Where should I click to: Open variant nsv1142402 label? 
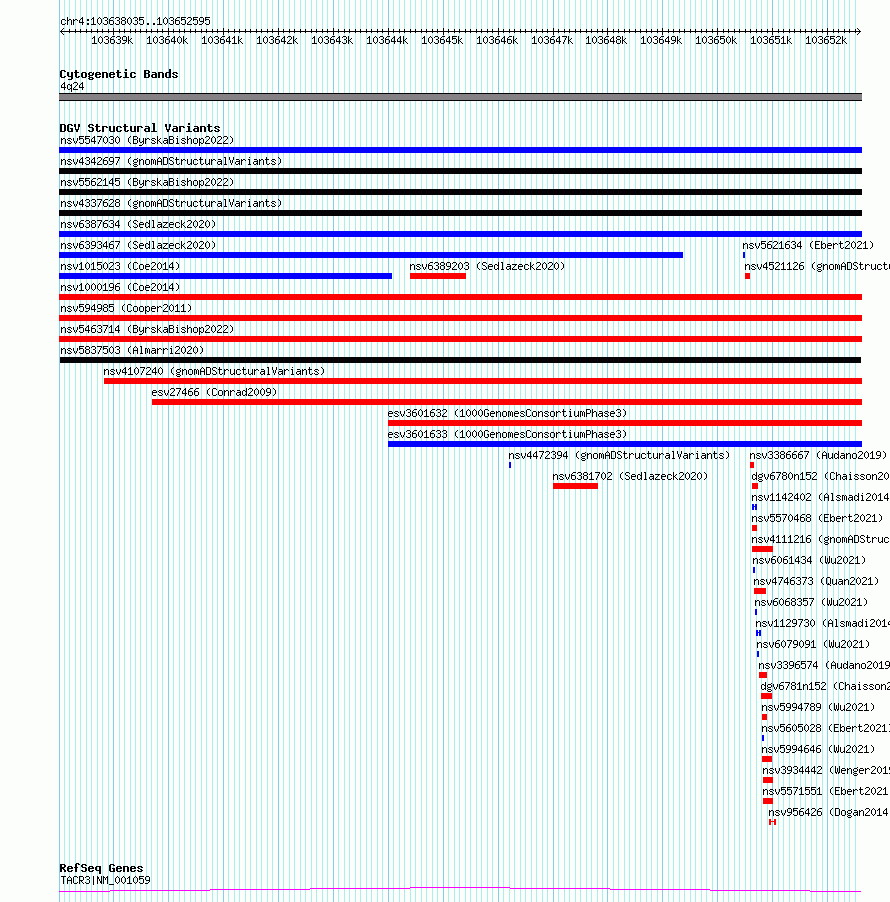[x=820, y=497]
